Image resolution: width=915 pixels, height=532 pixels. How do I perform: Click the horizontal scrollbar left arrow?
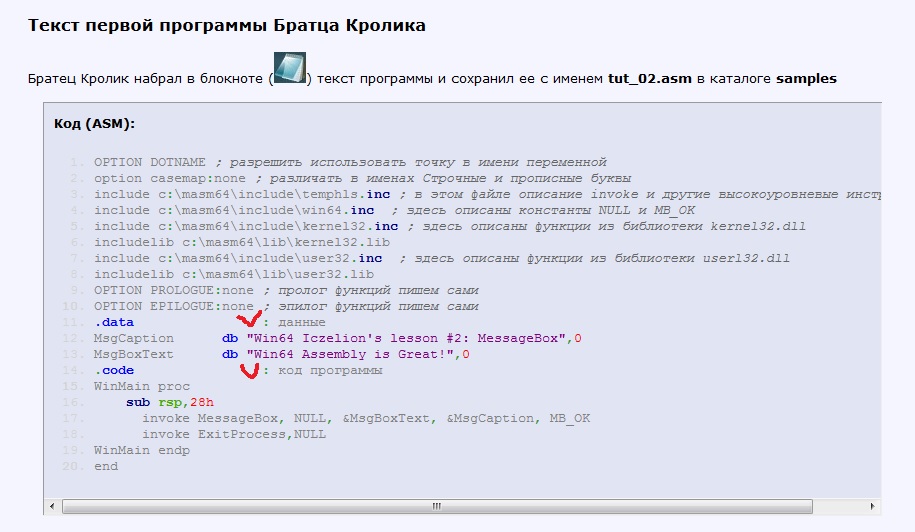52,506
